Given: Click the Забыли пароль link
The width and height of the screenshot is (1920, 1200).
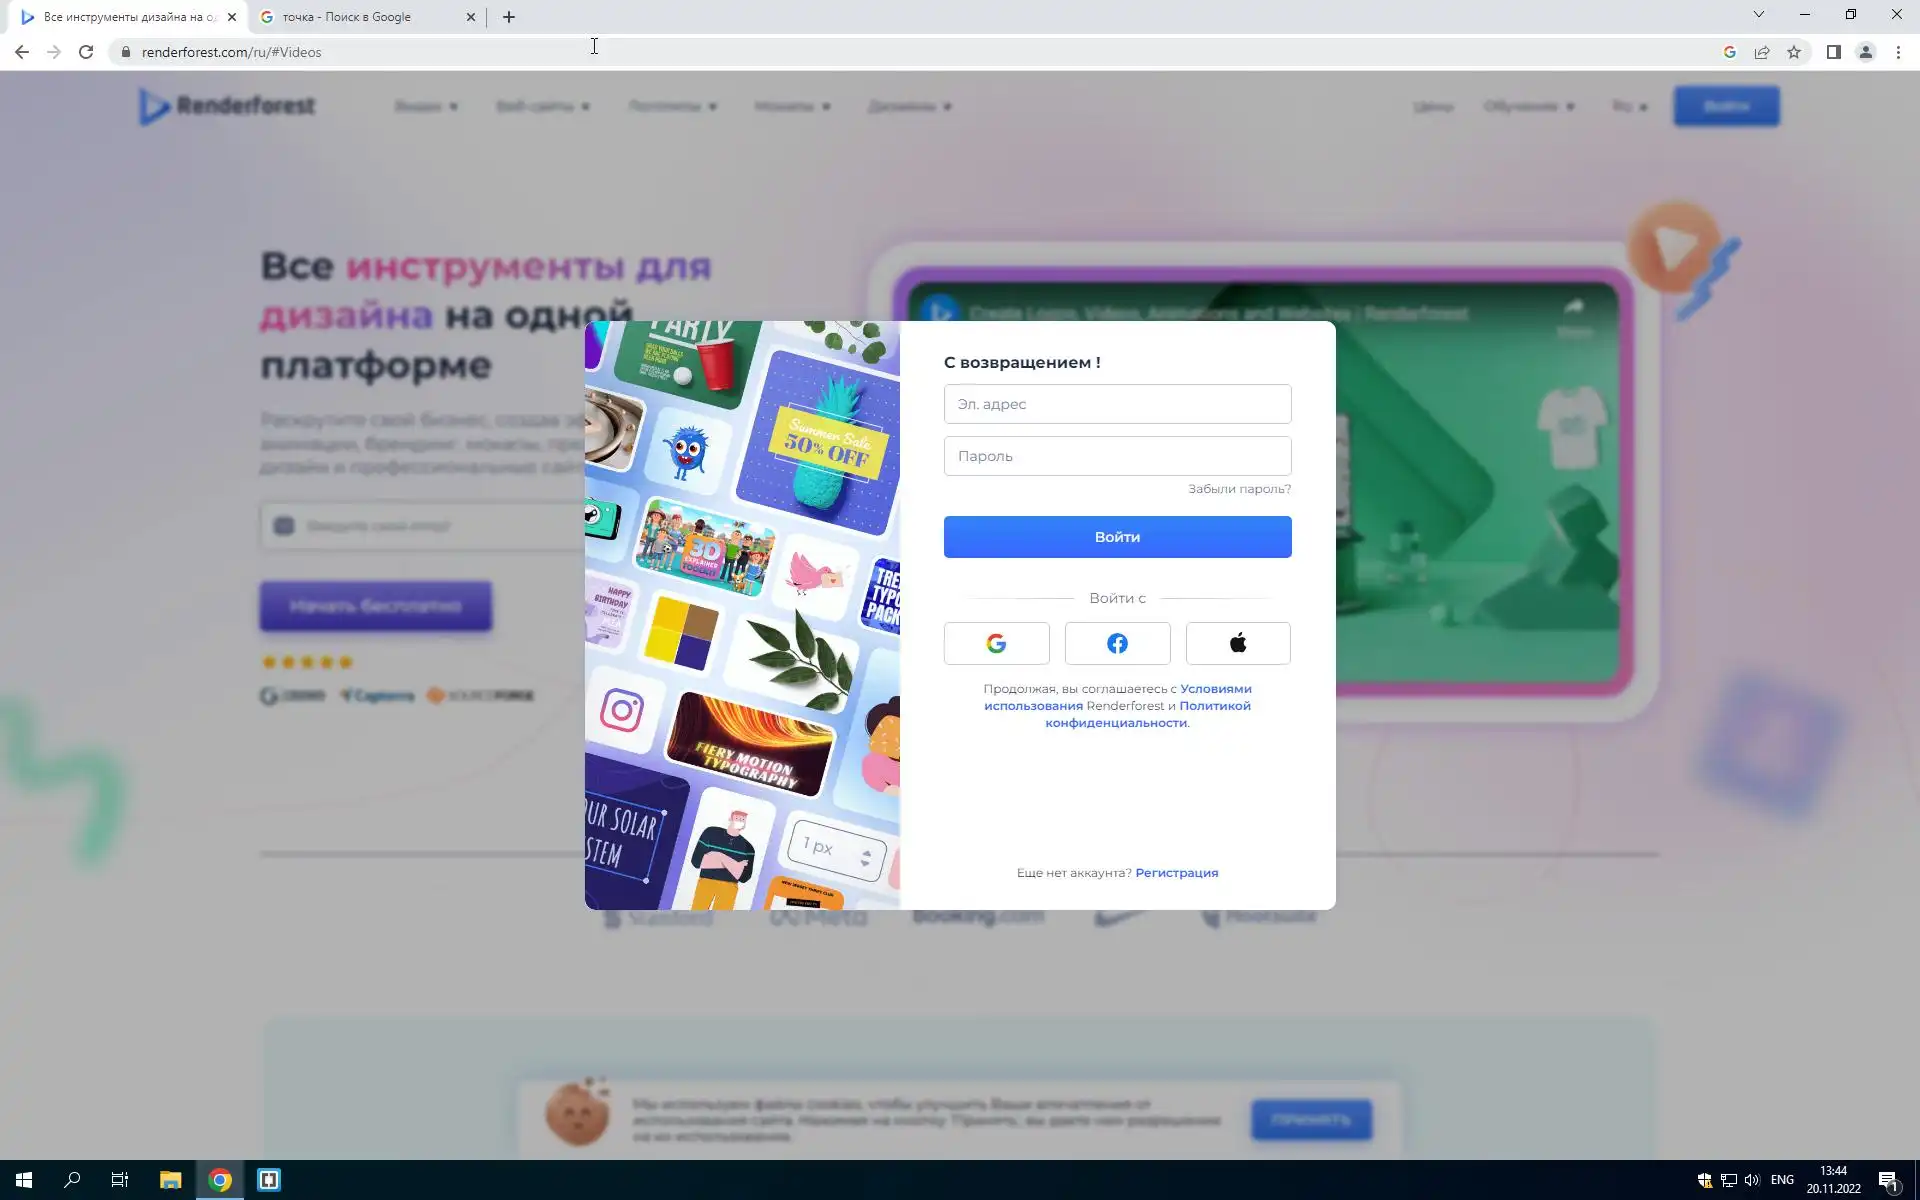Looking at the screenshot, I should tap(1239, 489).
